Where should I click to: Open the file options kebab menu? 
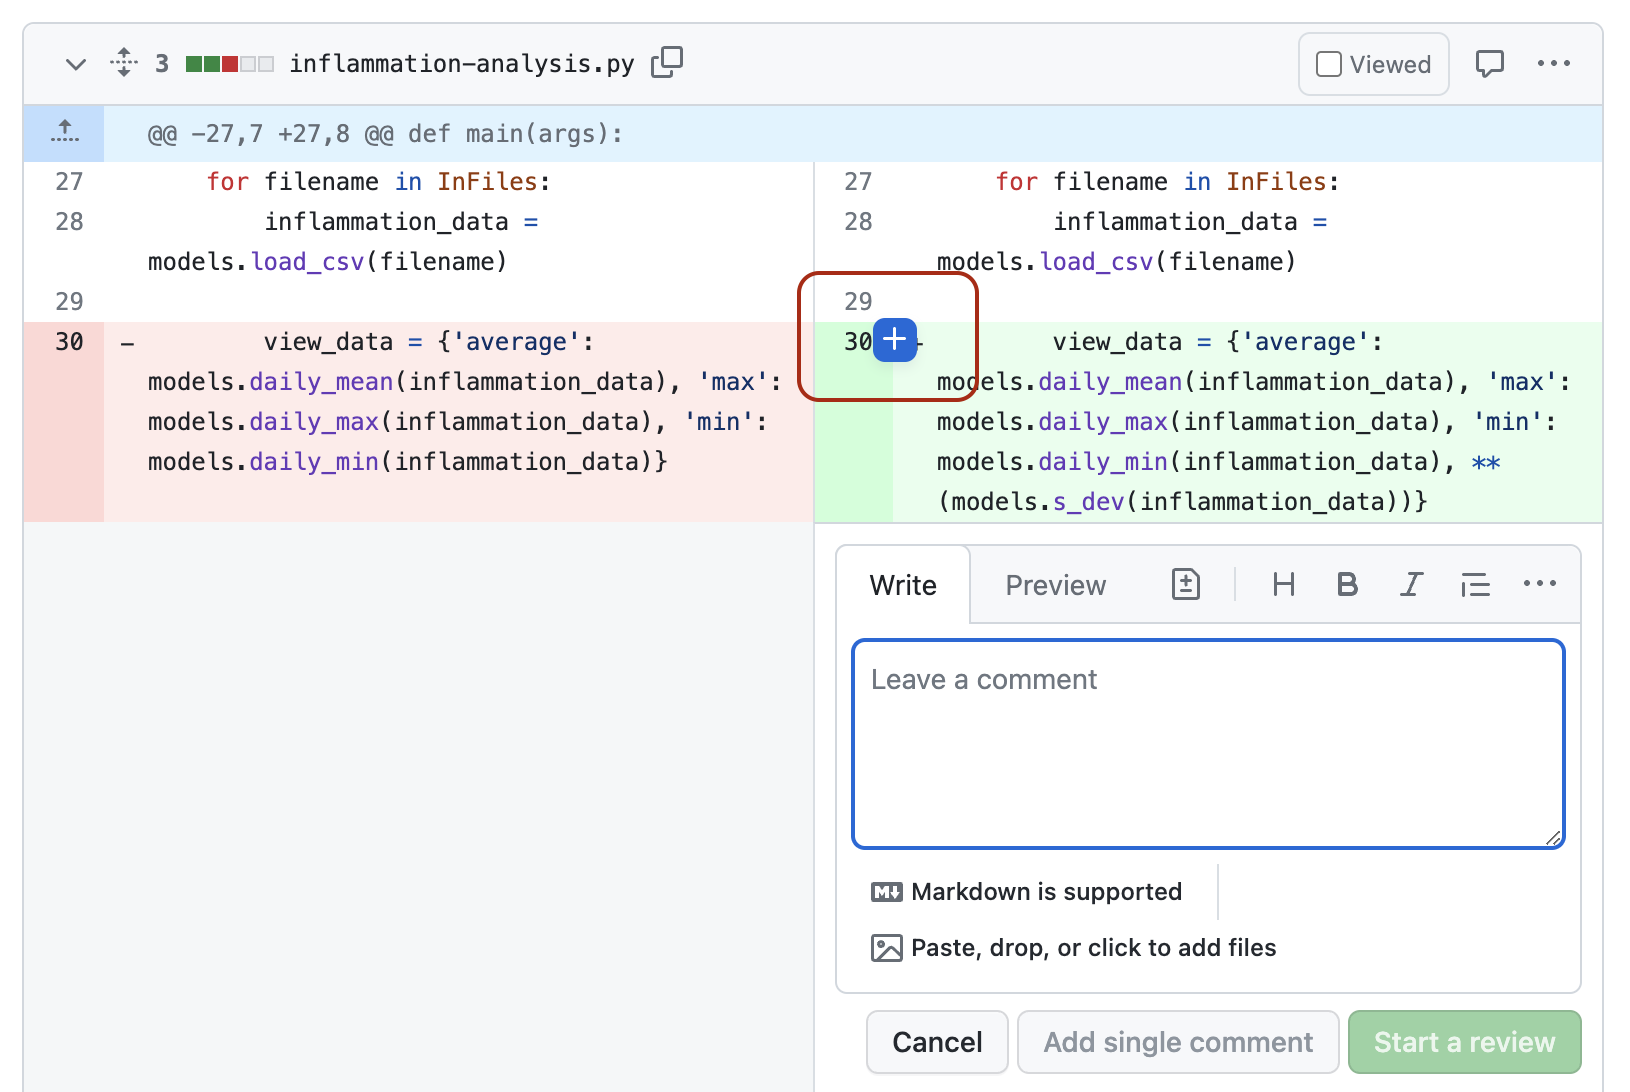(x=1554, y=63)
